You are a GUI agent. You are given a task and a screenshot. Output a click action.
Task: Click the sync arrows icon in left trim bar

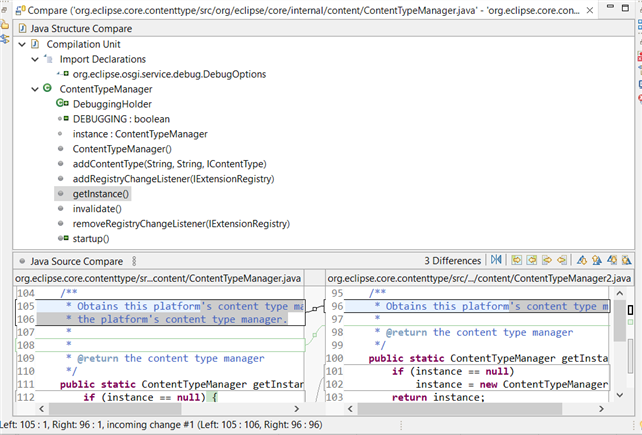pos(4,39)
